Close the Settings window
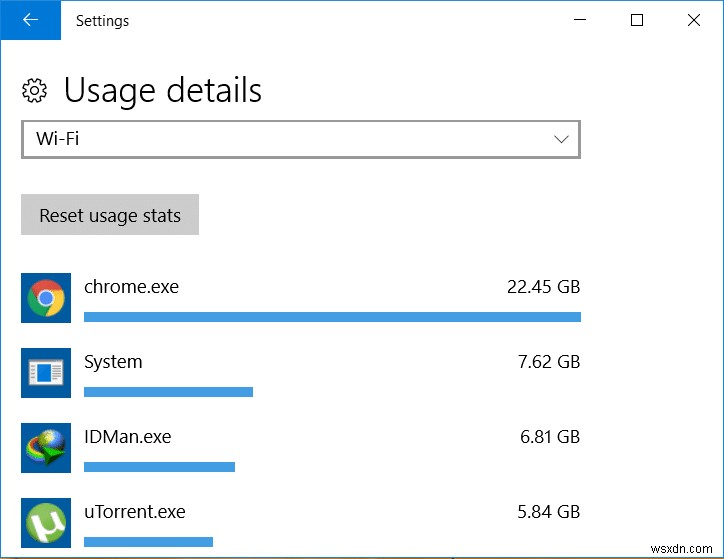Viewport: 724px width, 559px height. 694,20
